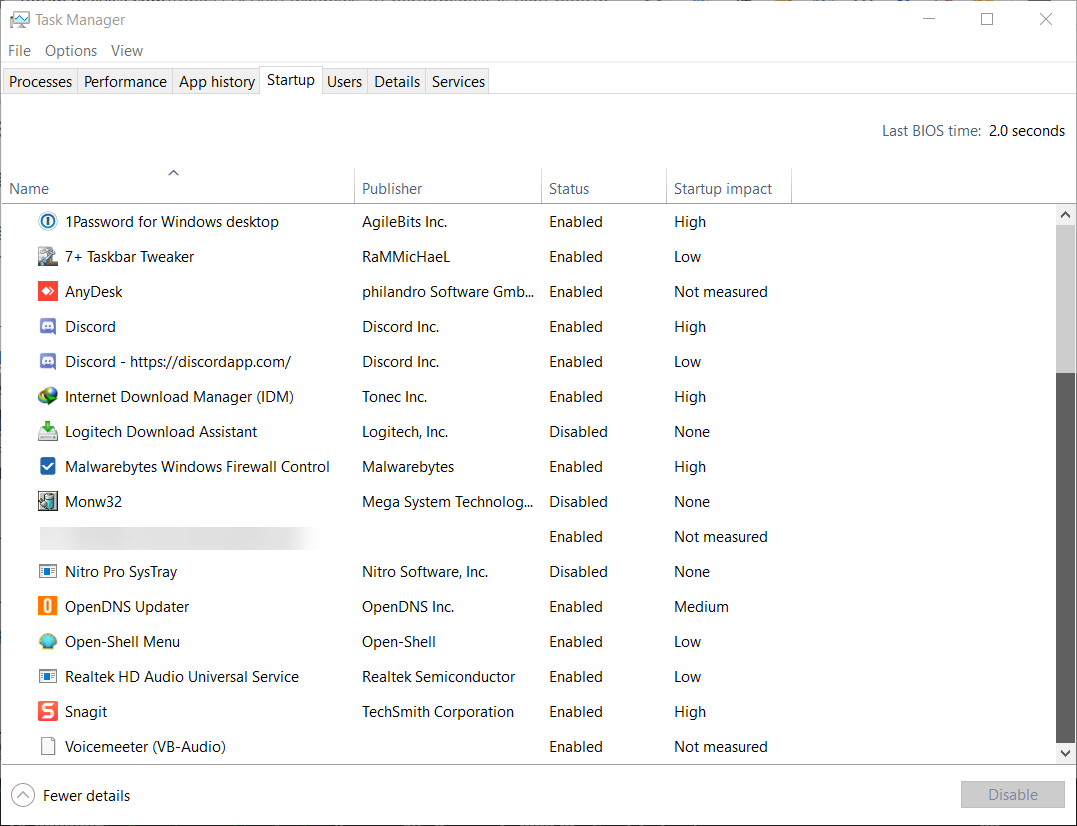1077x826 pixels.
Task: Click the Monw32 icon
Action: click(x=47, y=502)
